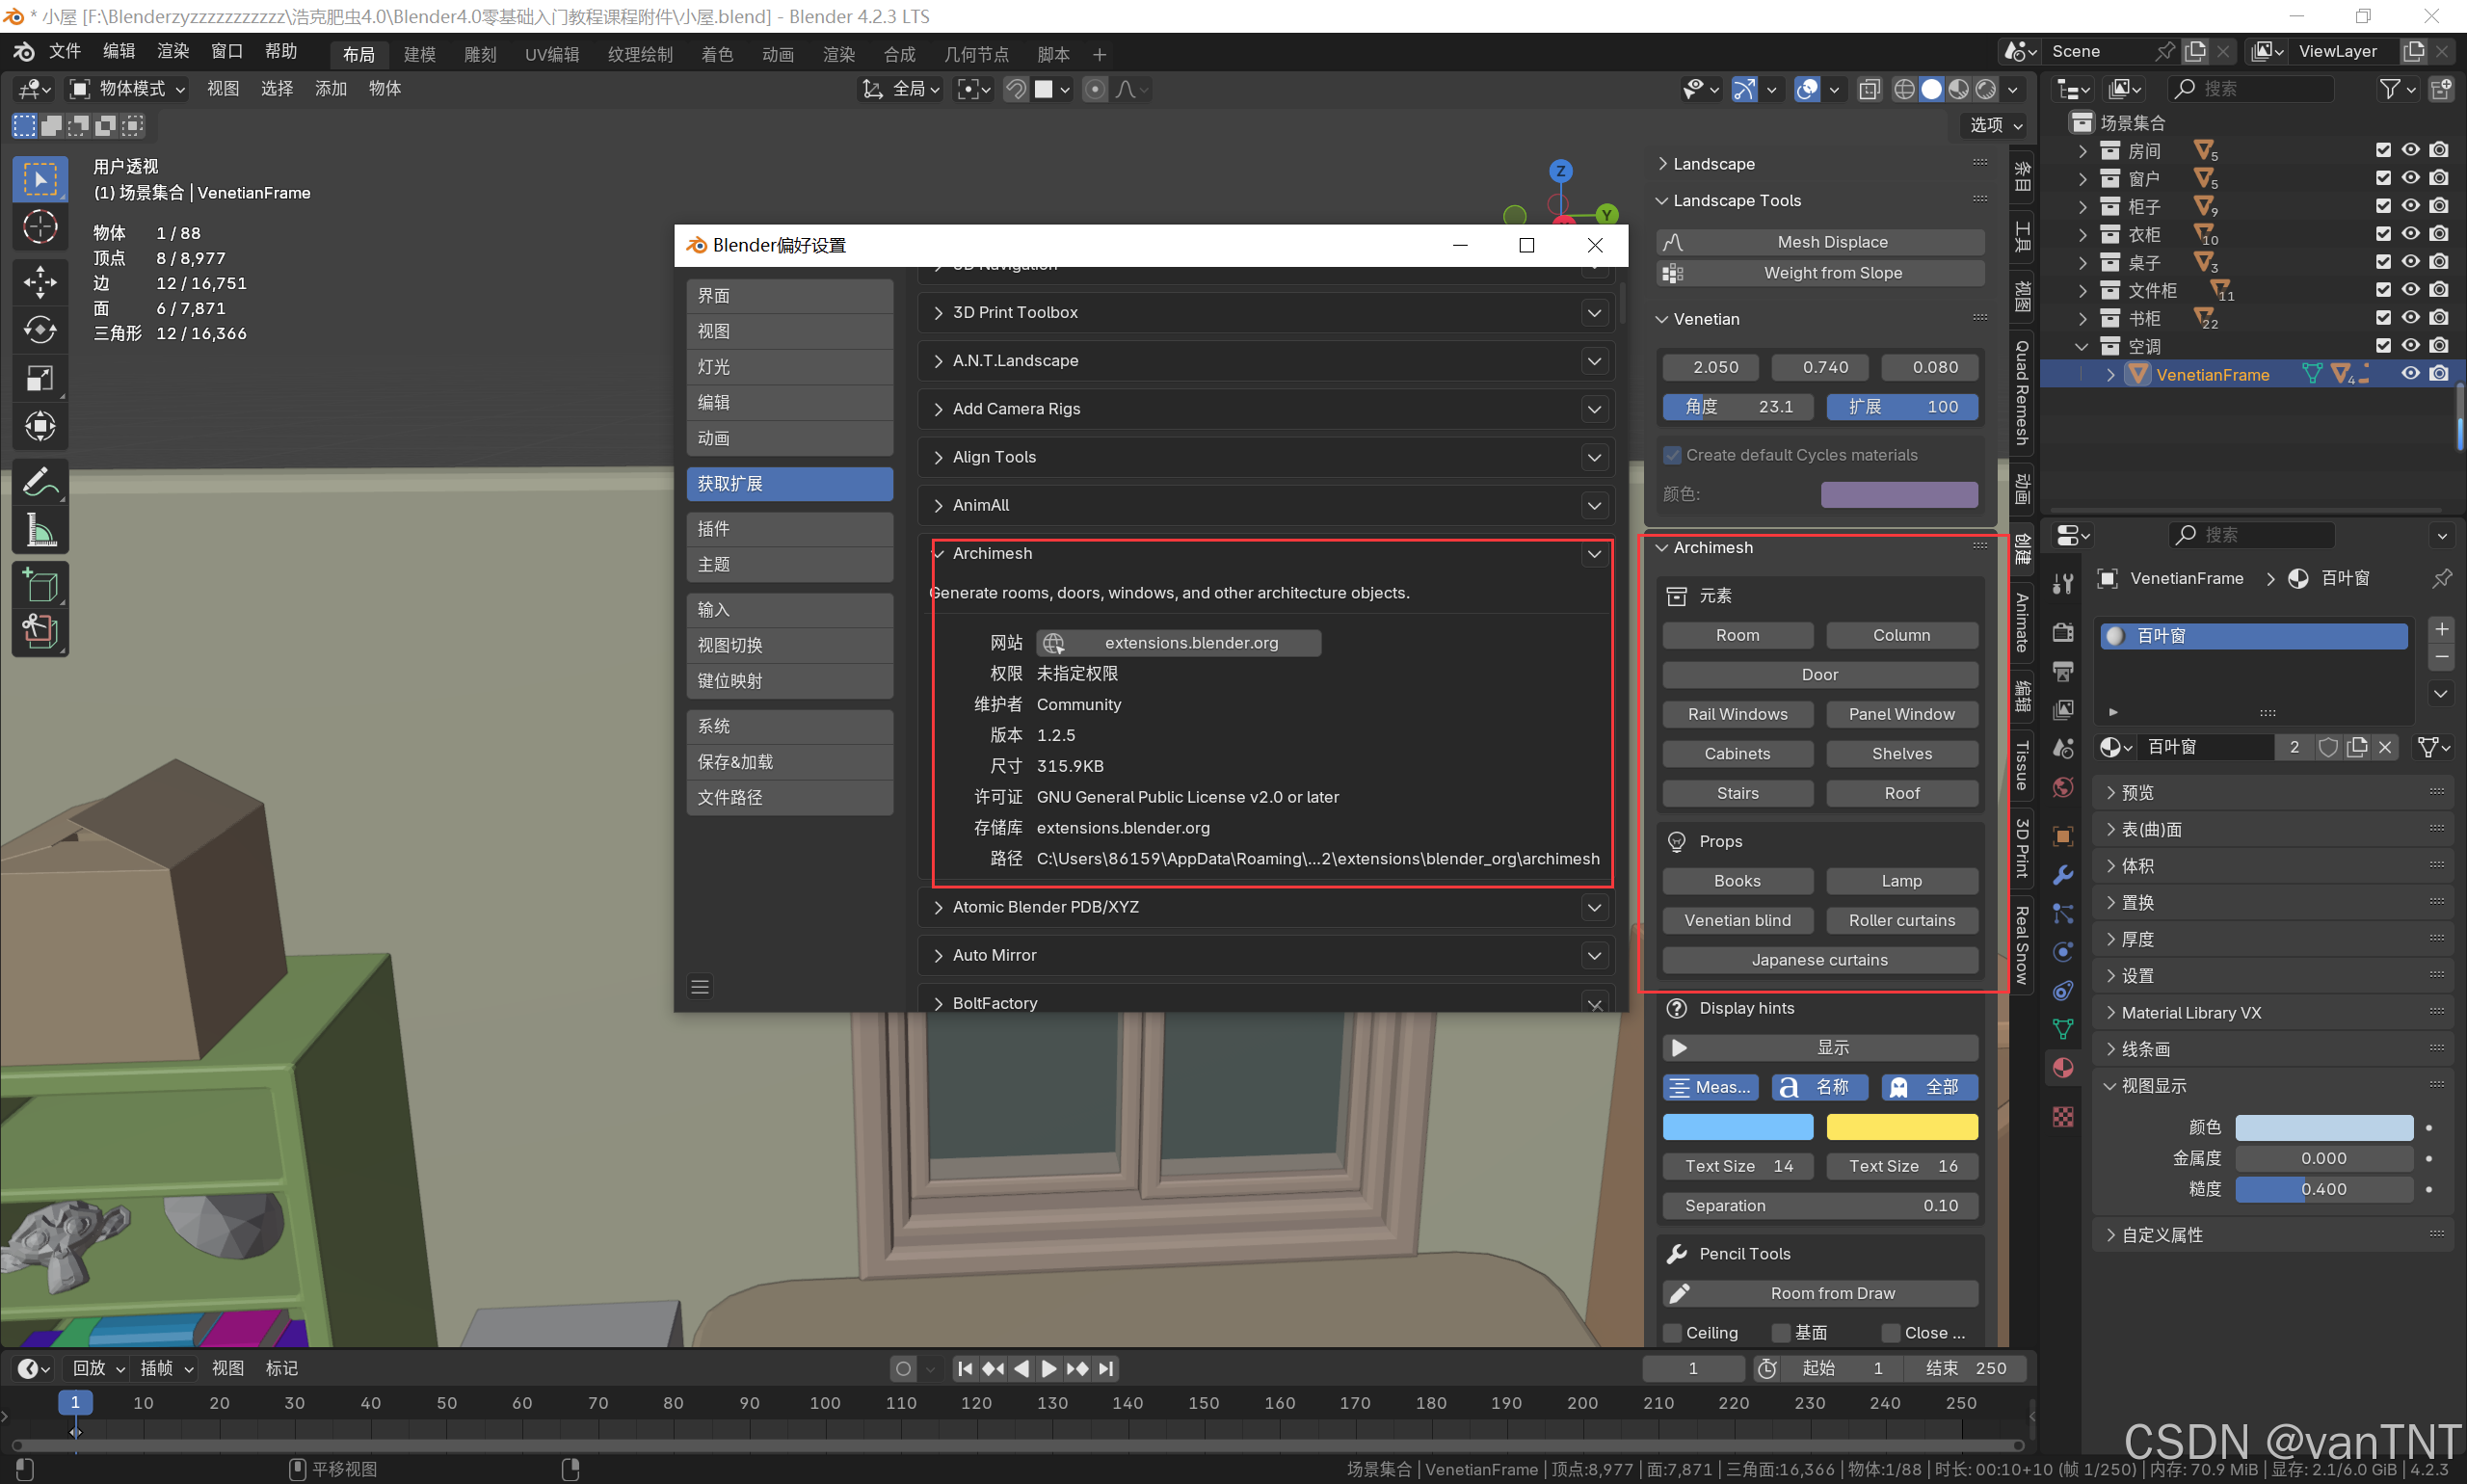Select the Annotate pencil tool
The image size is (2467, 1484).
point(40,482)
